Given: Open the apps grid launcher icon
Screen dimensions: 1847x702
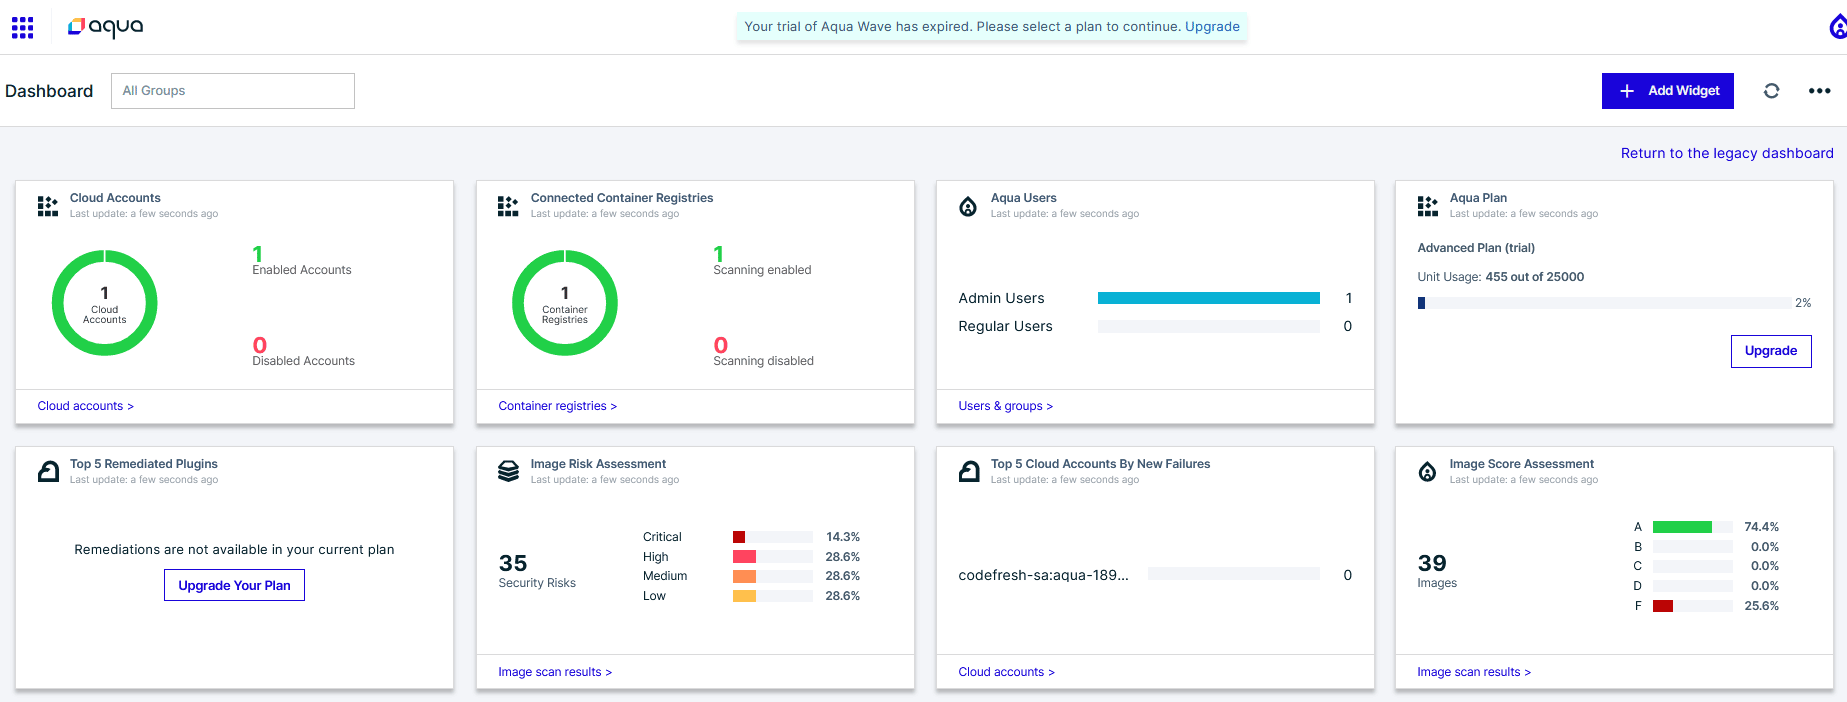Looking at the screenshot, I should click(x=23, y=27).
